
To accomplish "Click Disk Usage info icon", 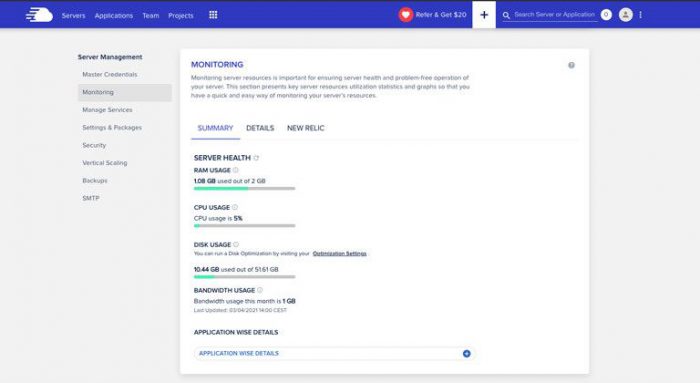I will tap(236, 244).
